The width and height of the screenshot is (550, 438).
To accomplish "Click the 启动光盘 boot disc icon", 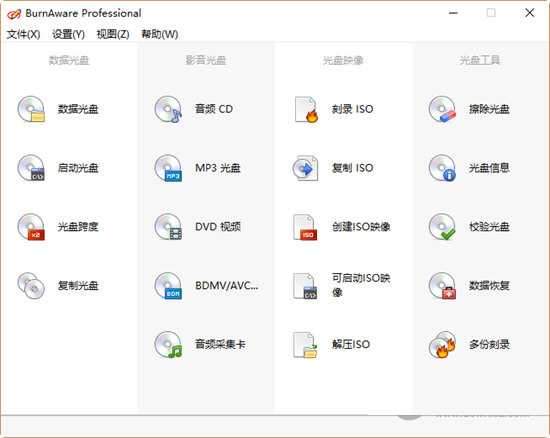I will tap(31, 168).
